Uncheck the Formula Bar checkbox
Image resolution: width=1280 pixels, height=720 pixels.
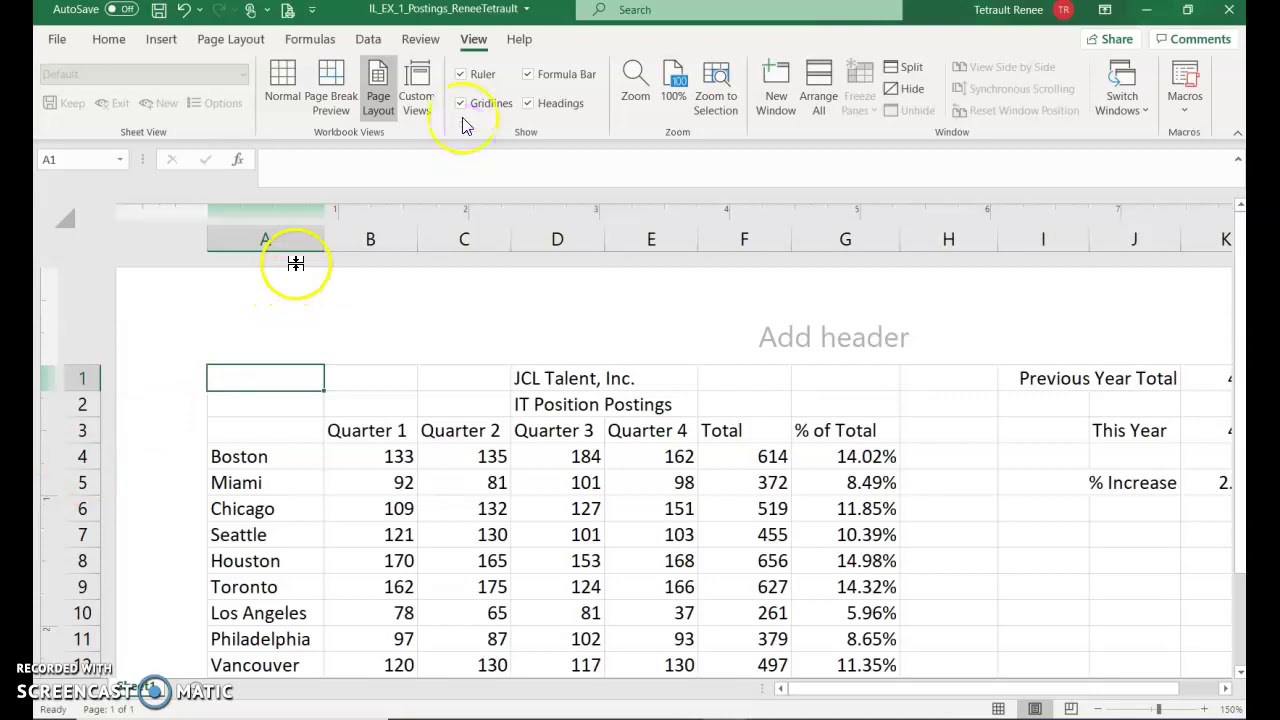(528, 74)
